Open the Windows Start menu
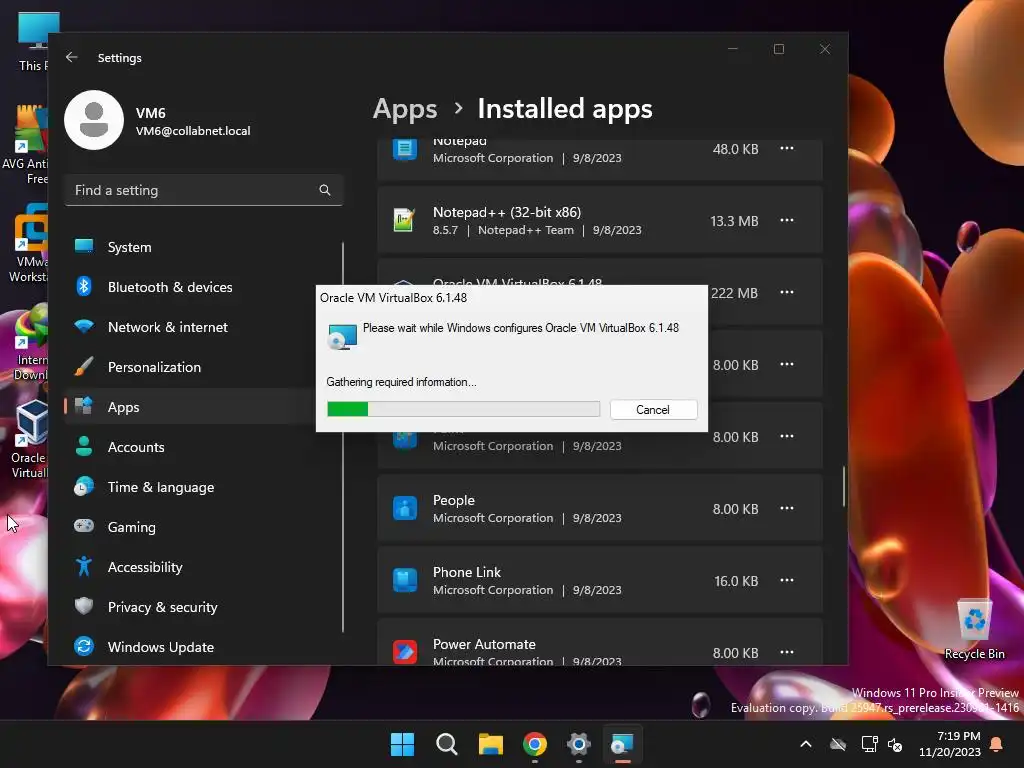 click(402, 744)
